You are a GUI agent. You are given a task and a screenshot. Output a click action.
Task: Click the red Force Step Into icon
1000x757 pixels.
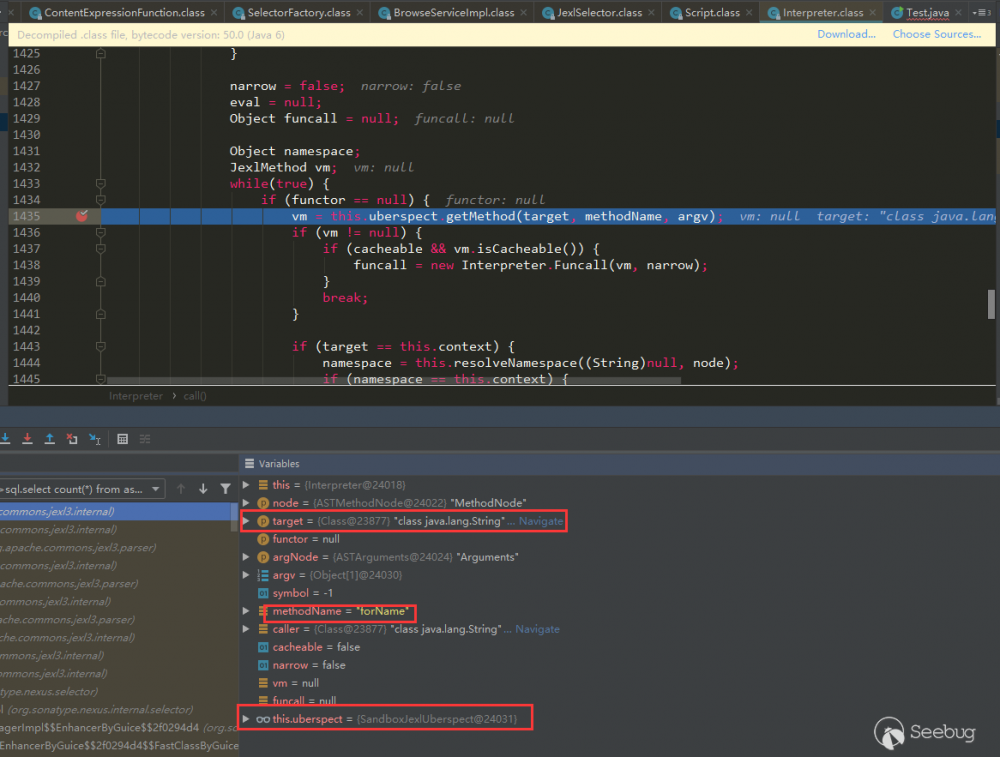tap(27, 439)
